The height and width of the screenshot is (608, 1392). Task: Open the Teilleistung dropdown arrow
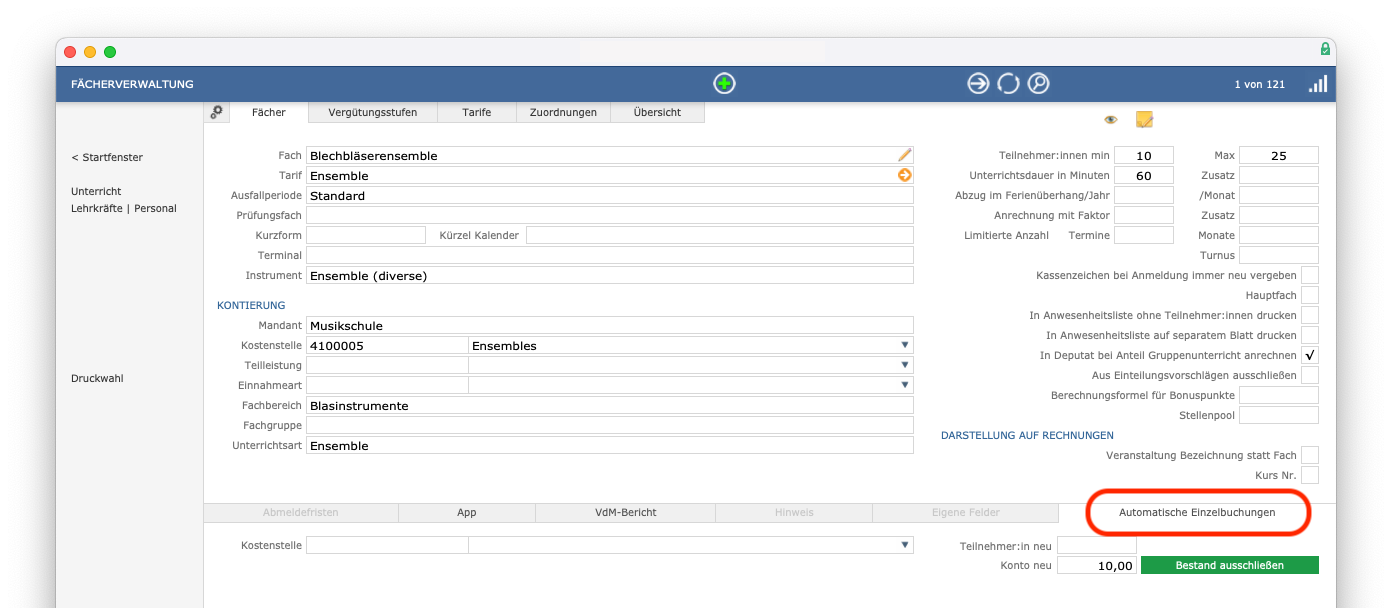click(905, 365)
